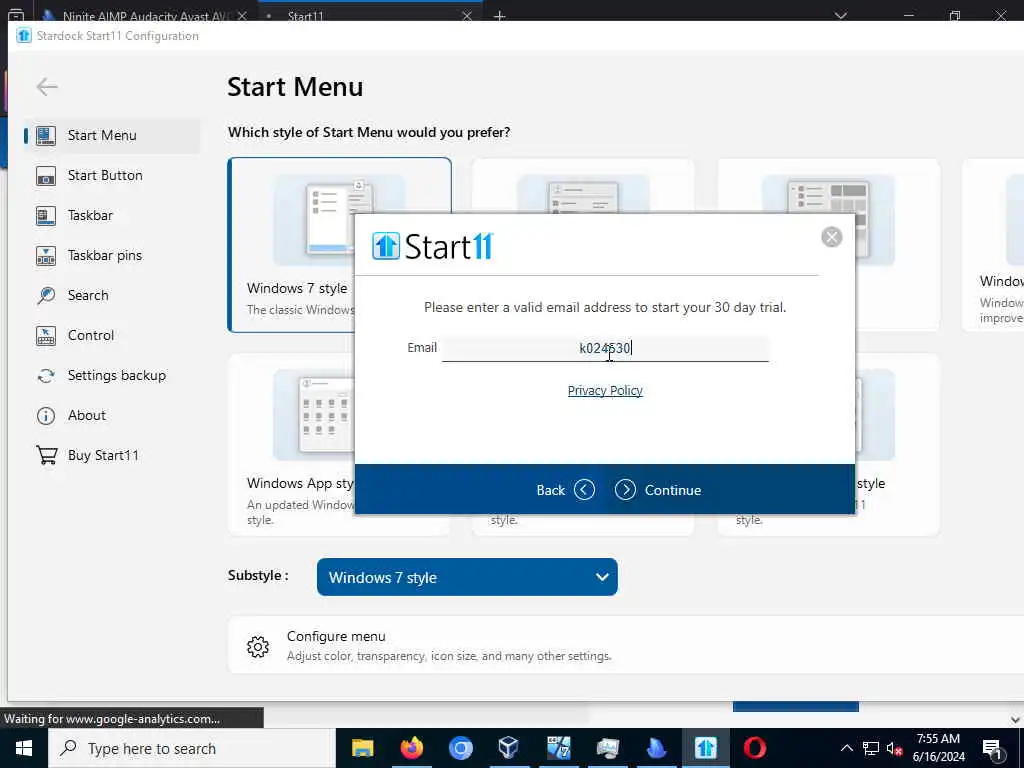Show hidden system tray icons
The image size is (1024, 768).
[x=846, y=748]
